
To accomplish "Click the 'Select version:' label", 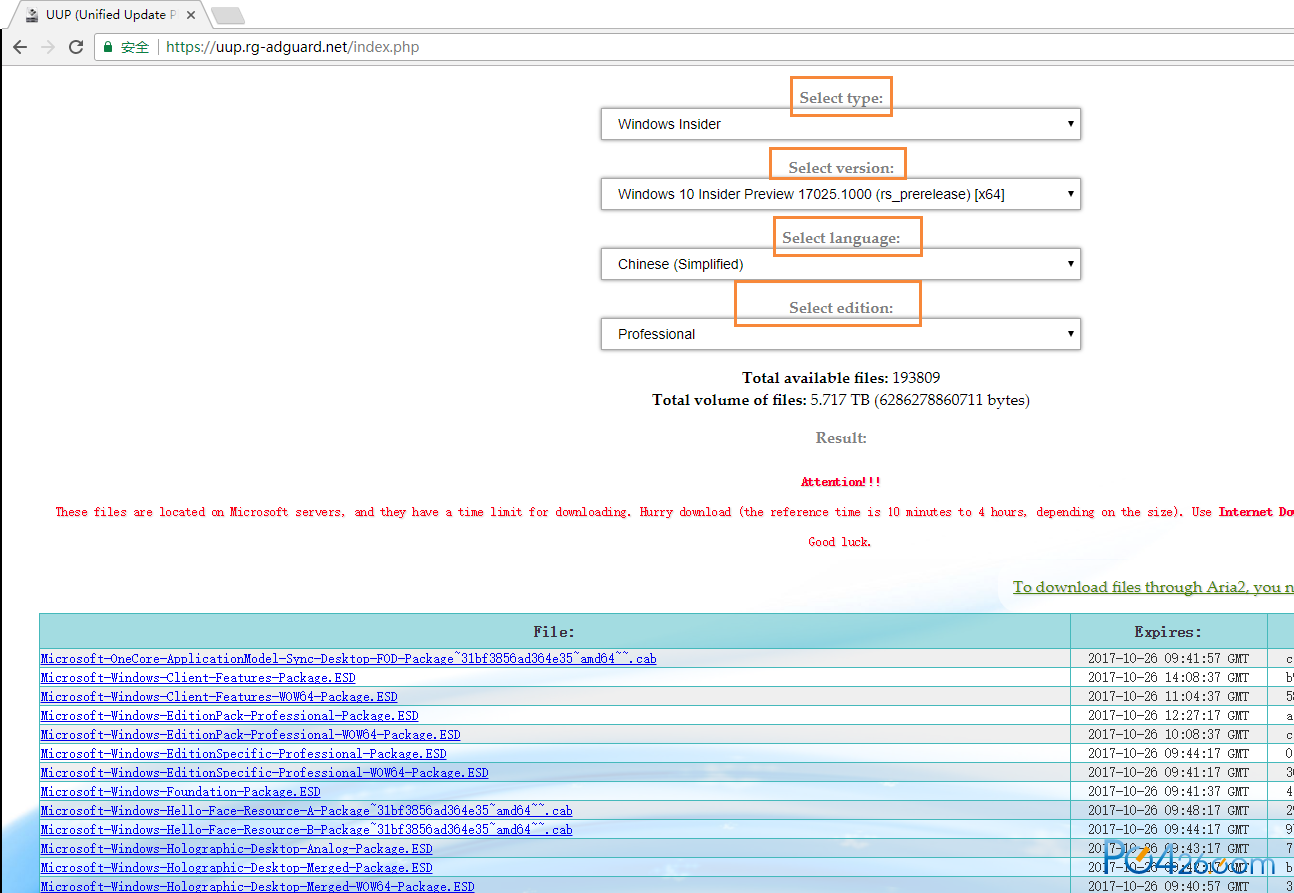I will (841, 168).
